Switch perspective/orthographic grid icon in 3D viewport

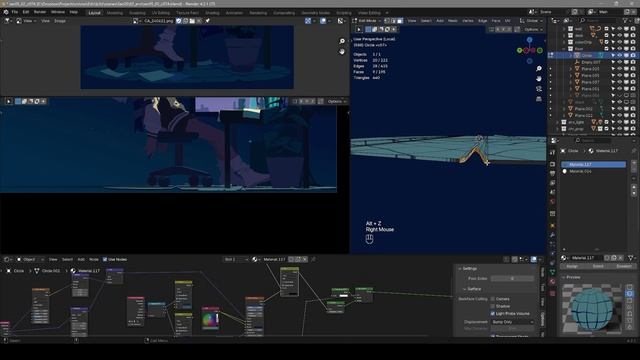[x=539, y=98]
